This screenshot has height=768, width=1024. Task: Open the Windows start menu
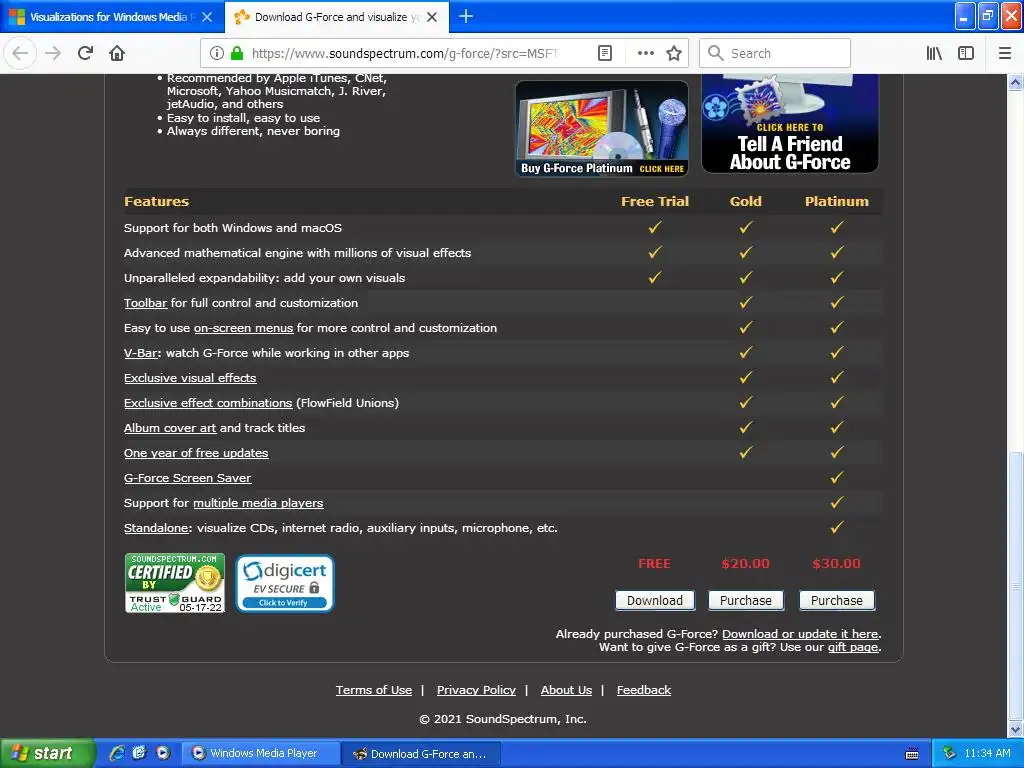[x=46, y=753]
